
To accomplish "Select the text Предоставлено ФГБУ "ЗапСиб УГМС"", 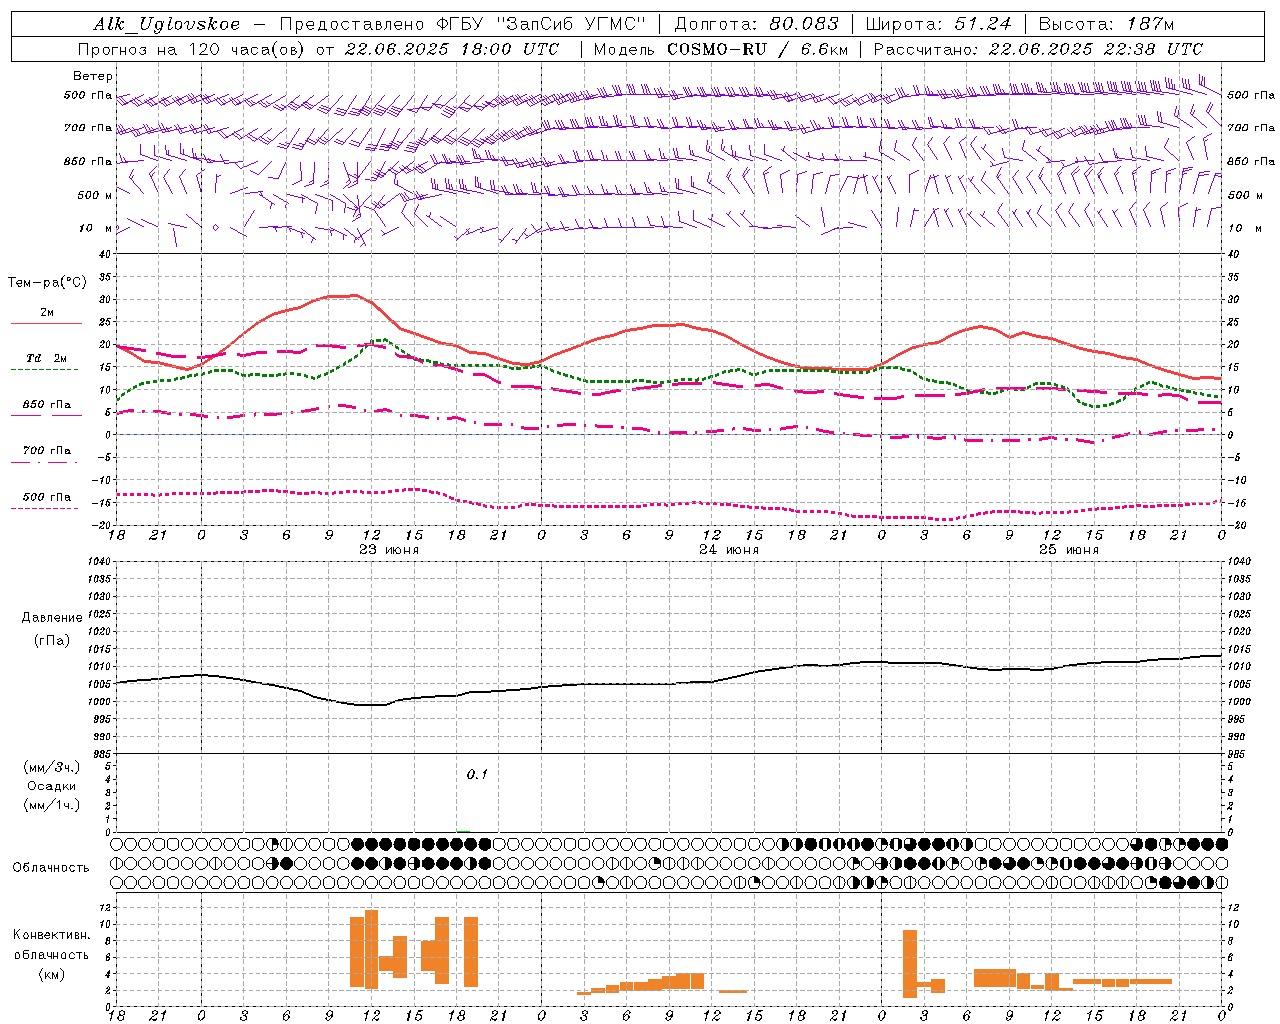I will click(462, 24).
